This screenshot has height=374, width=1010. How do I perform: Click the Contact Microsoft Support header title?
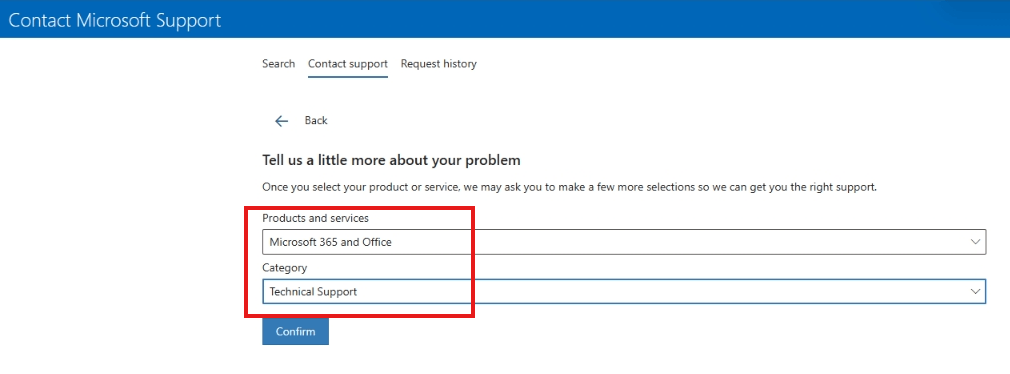click(115, 20)
